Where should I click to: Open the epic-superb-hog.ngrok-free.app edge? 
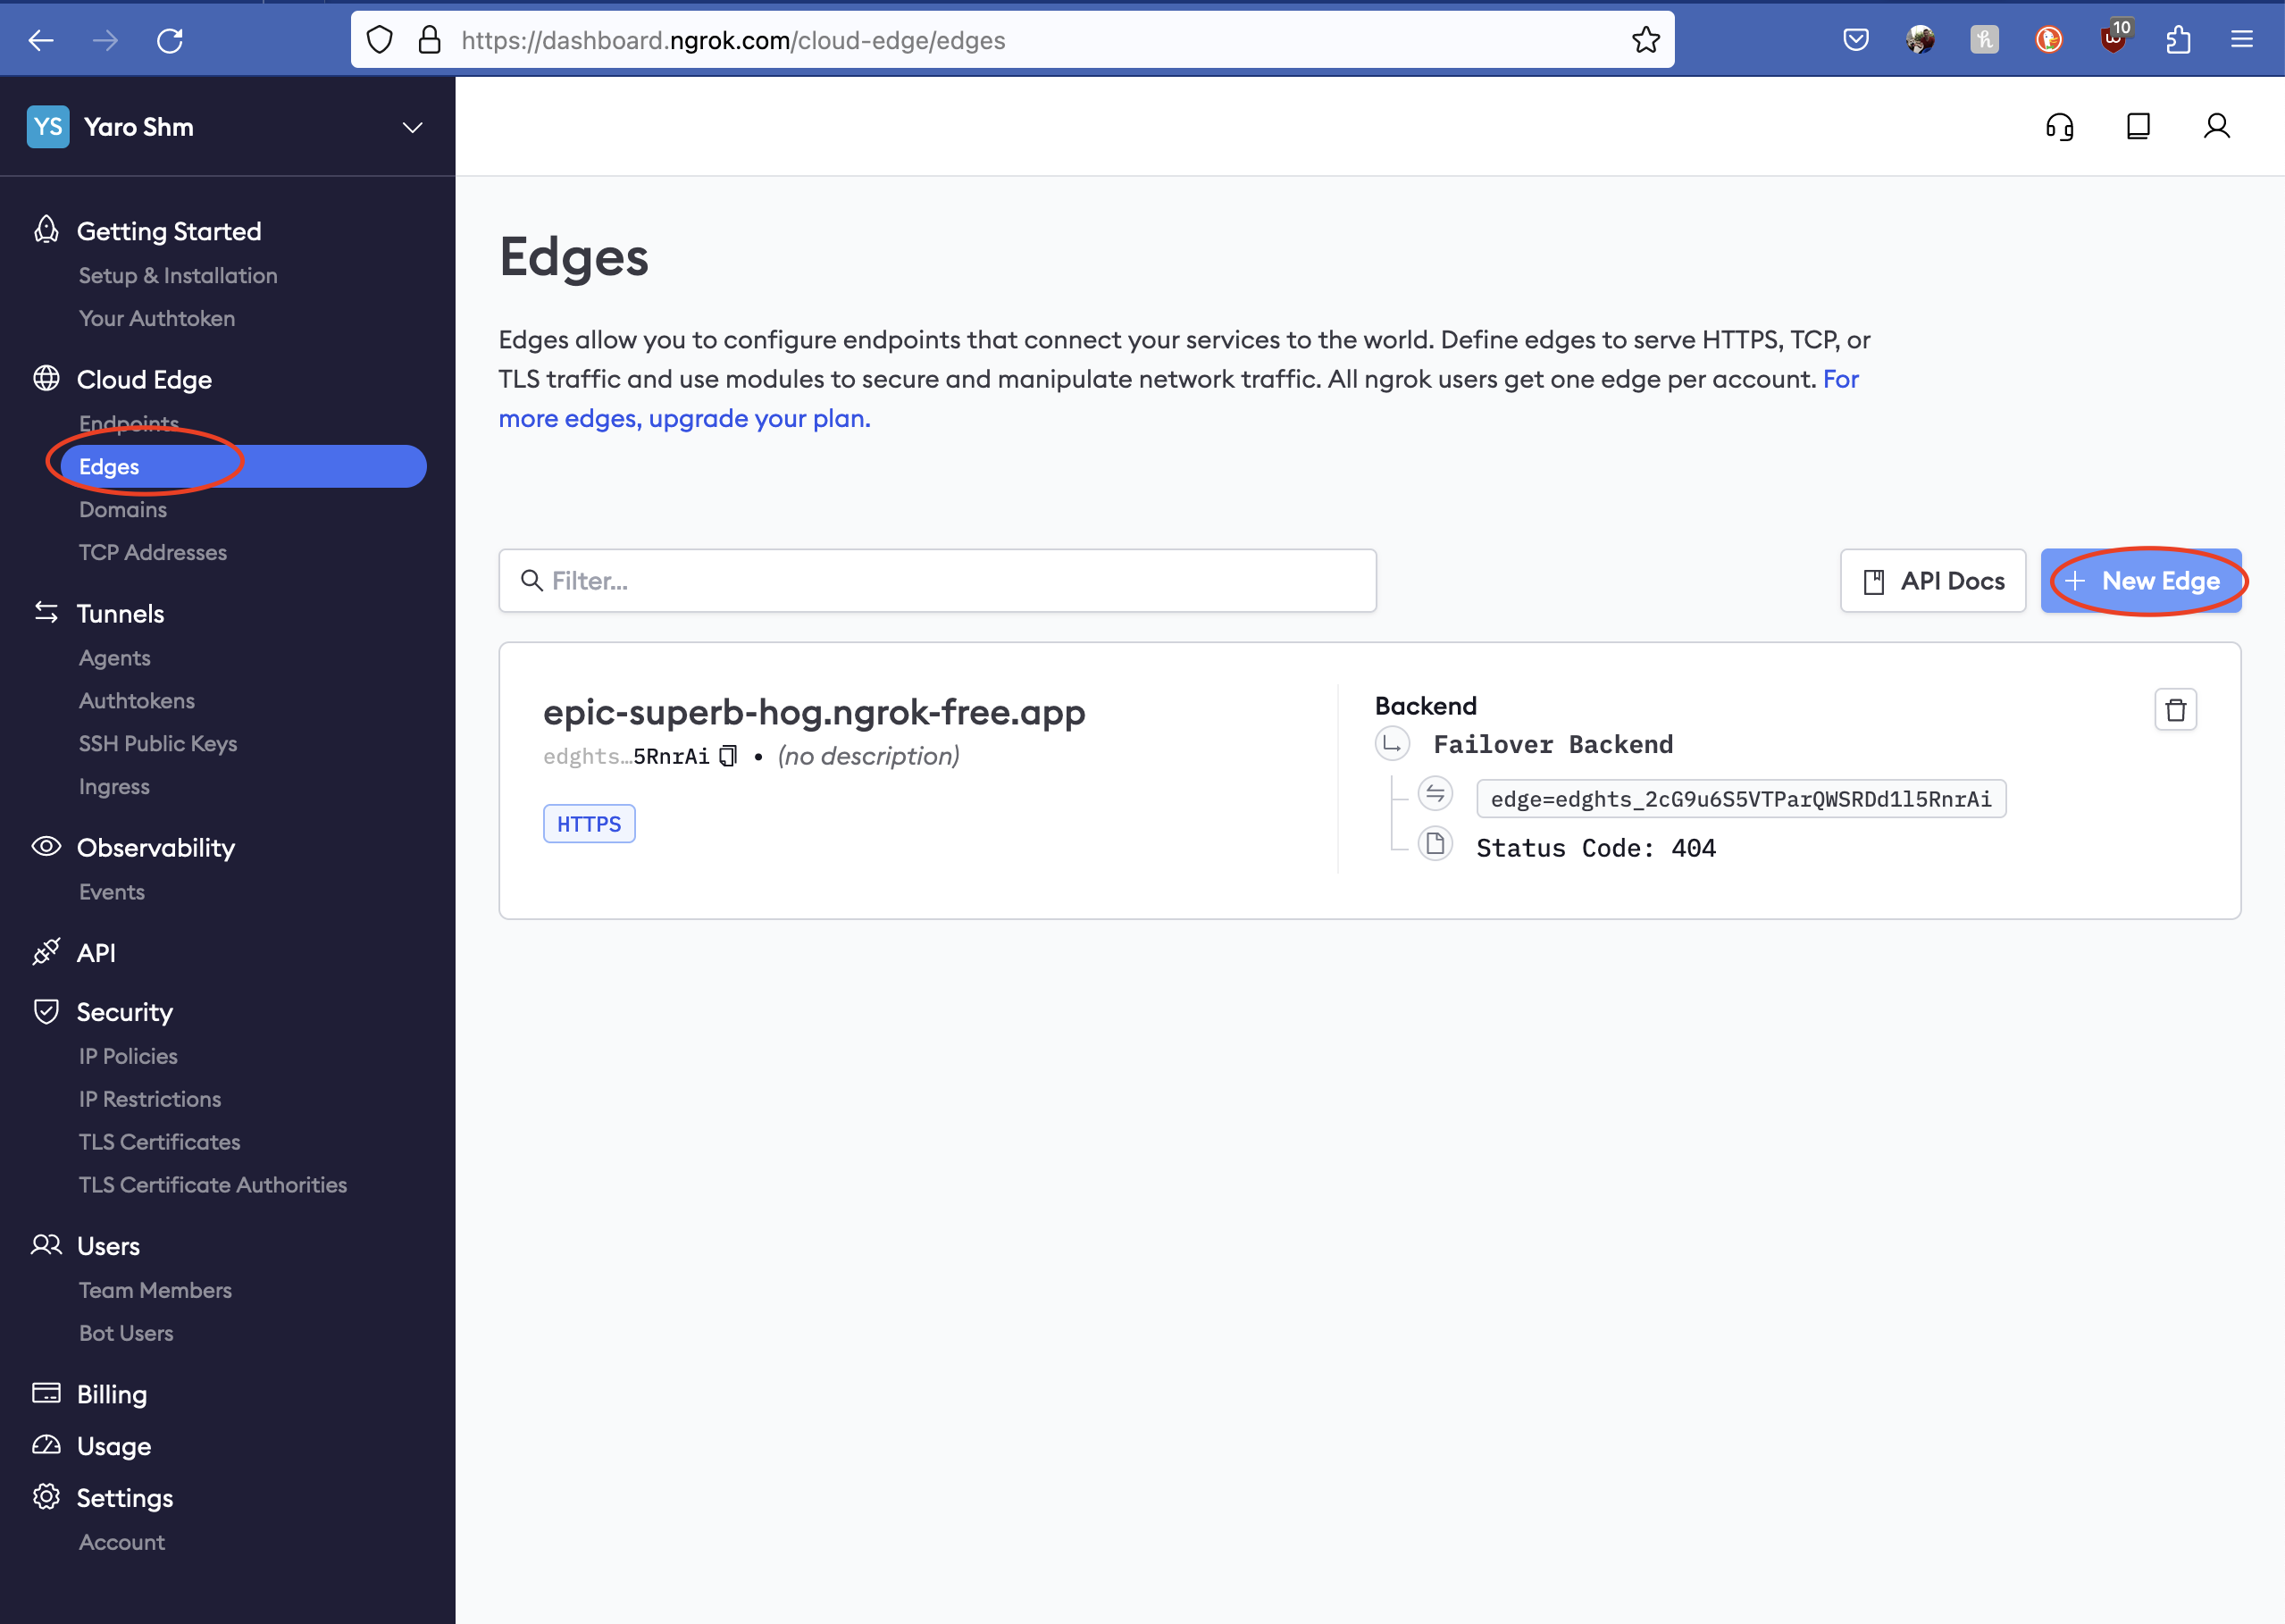pyautogui.click(x=814, y=713)
